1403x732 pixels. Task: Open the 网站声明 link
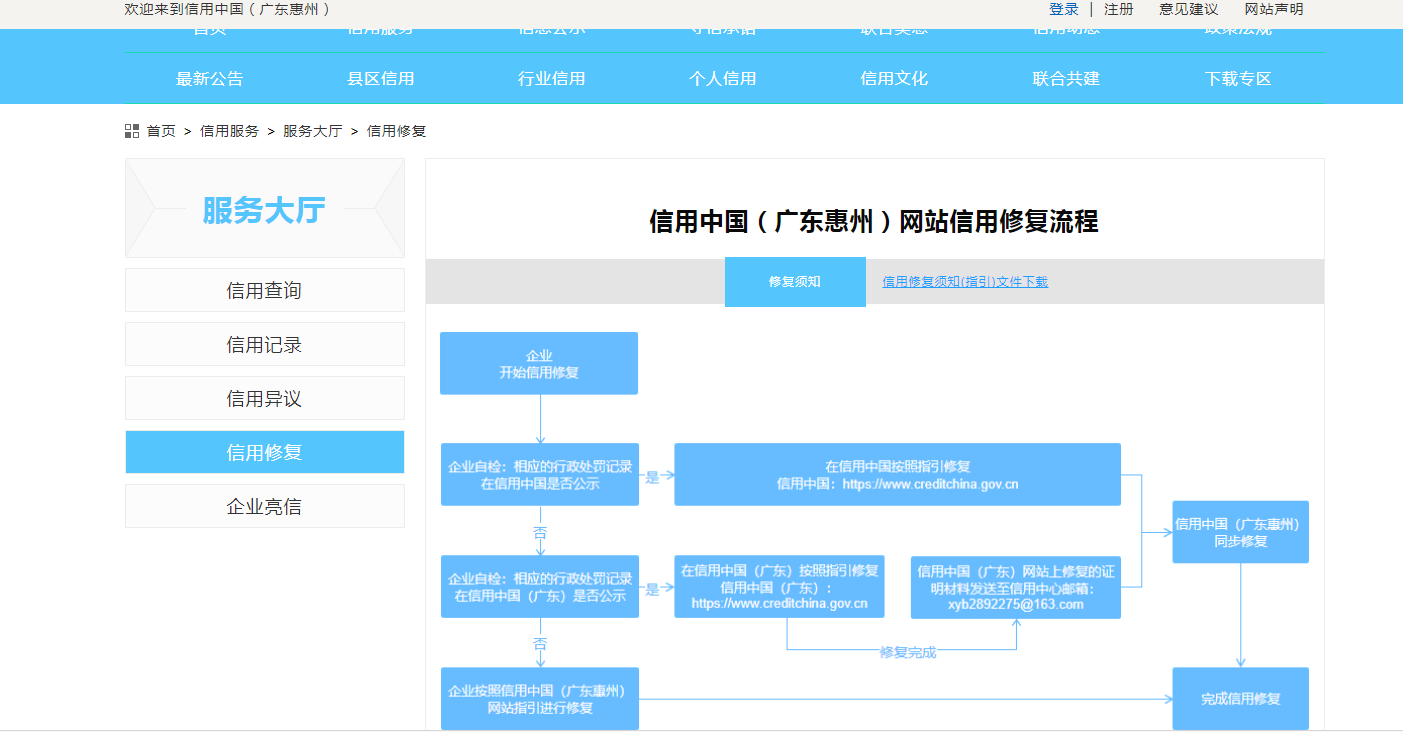[x=1274, y=9]
